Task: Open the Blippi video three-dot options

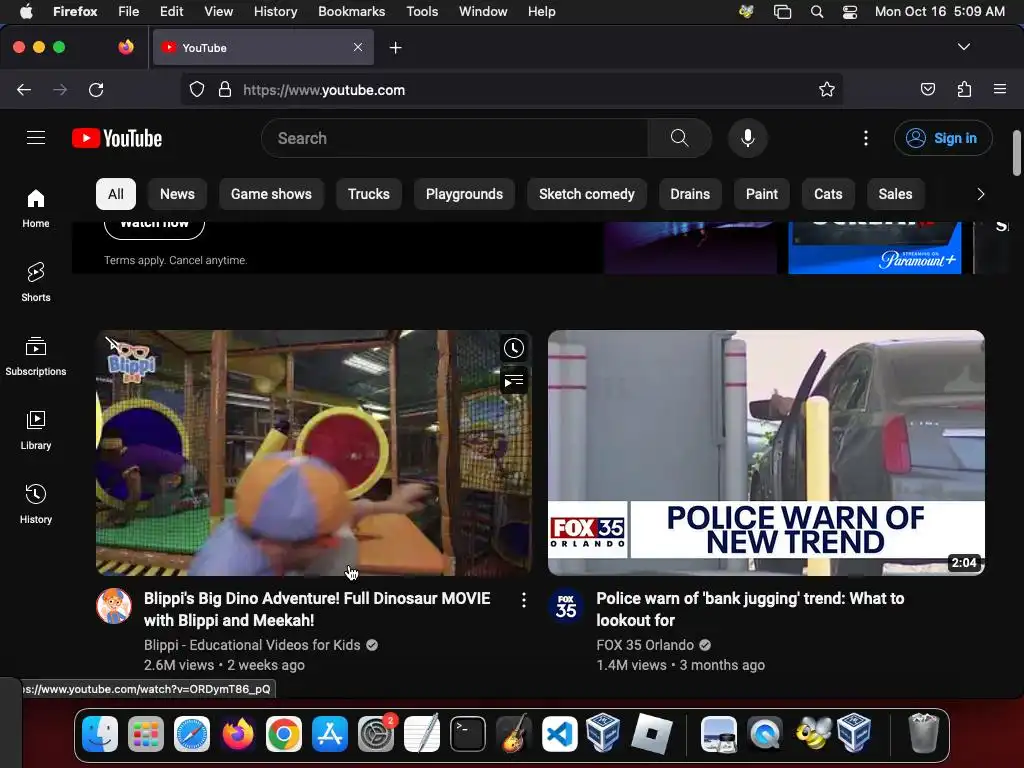Action: click(x=524, y=600)
